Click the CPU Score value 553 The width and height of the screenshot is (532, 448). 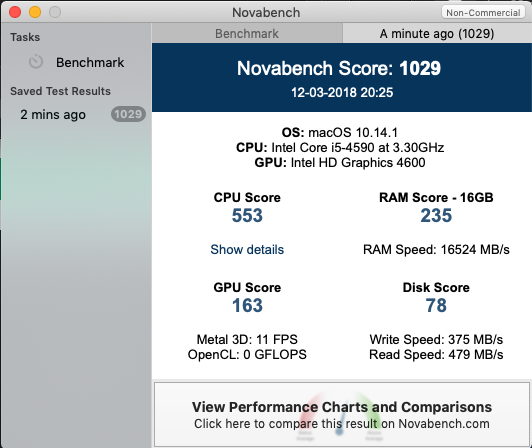247,216
